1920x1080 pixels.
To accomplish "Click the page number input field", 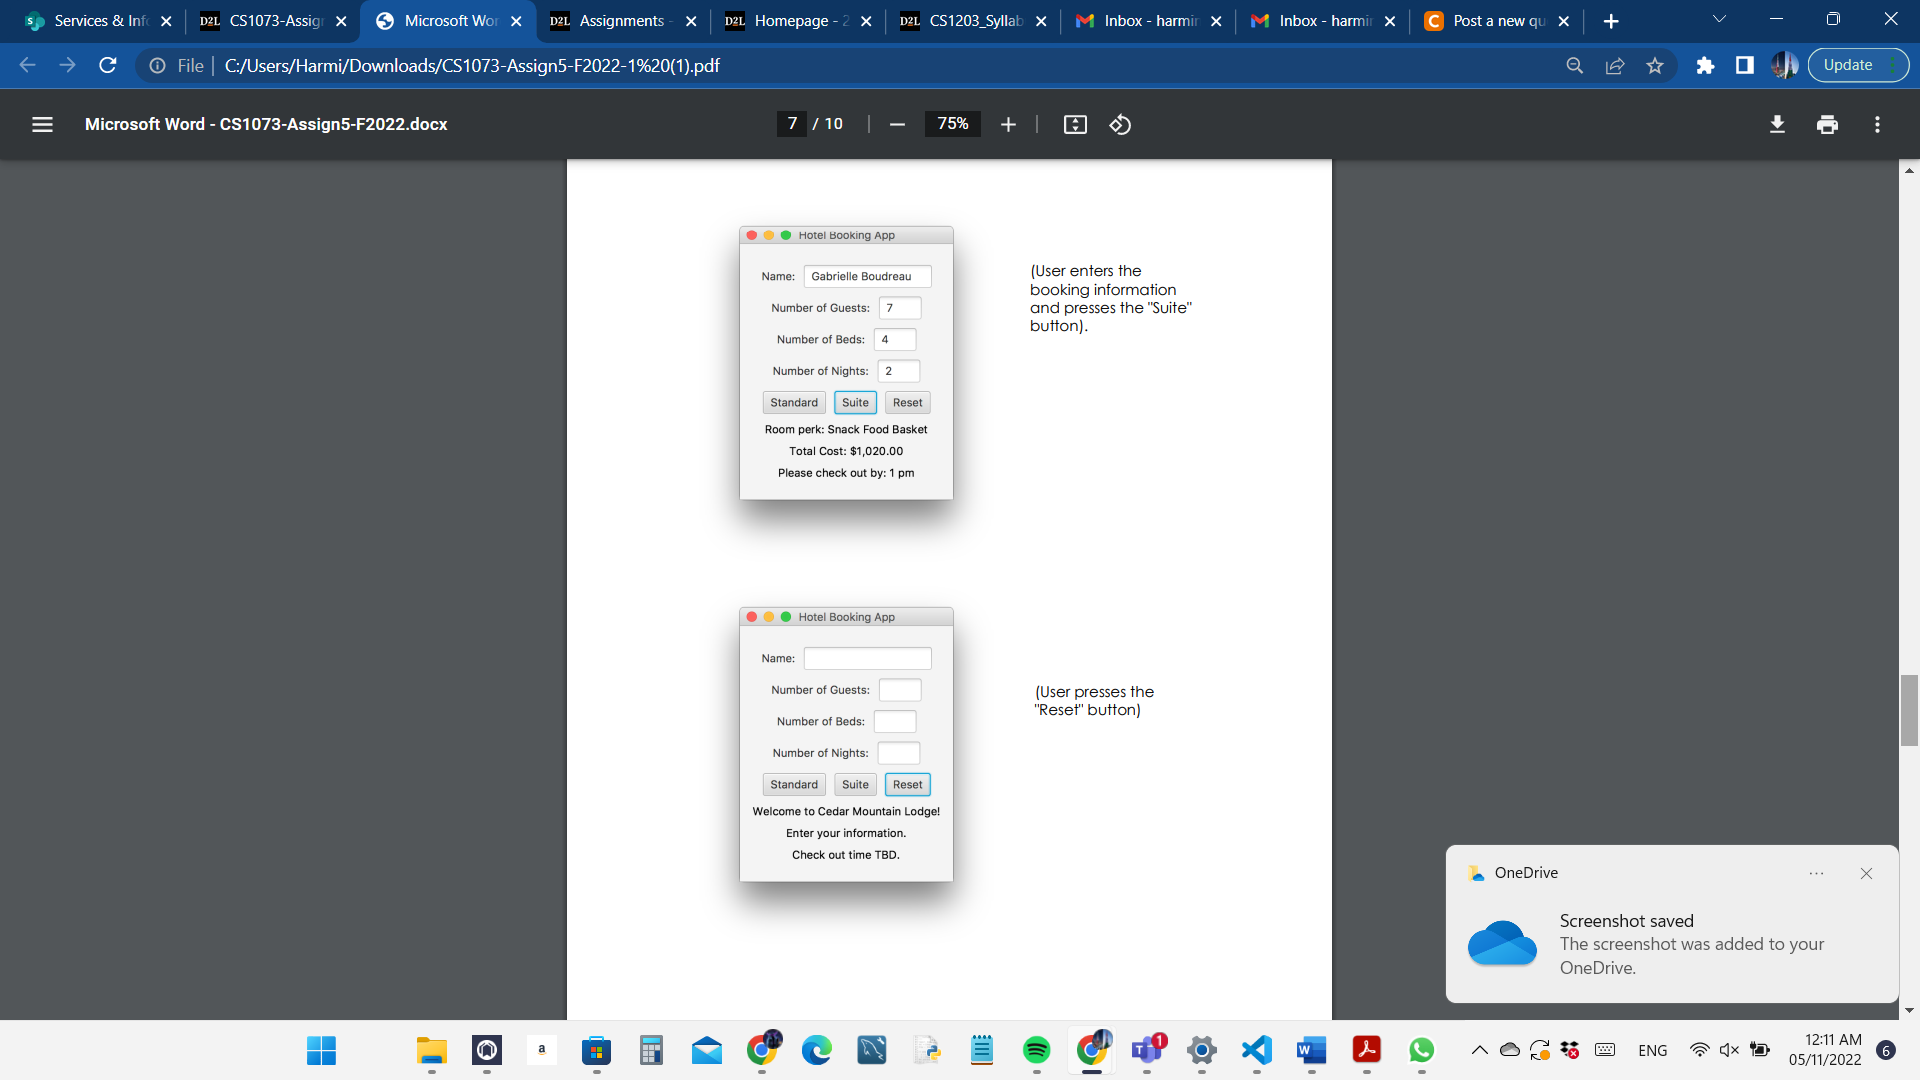I will click(792, 124).
